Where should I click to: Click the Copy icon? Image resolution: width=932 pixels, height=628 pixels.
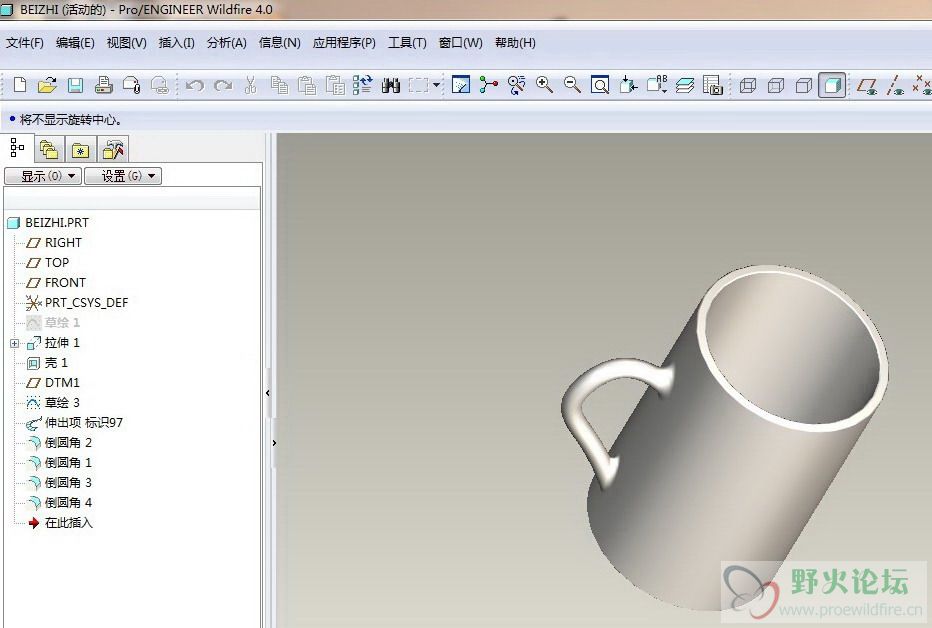pos(279,85)
